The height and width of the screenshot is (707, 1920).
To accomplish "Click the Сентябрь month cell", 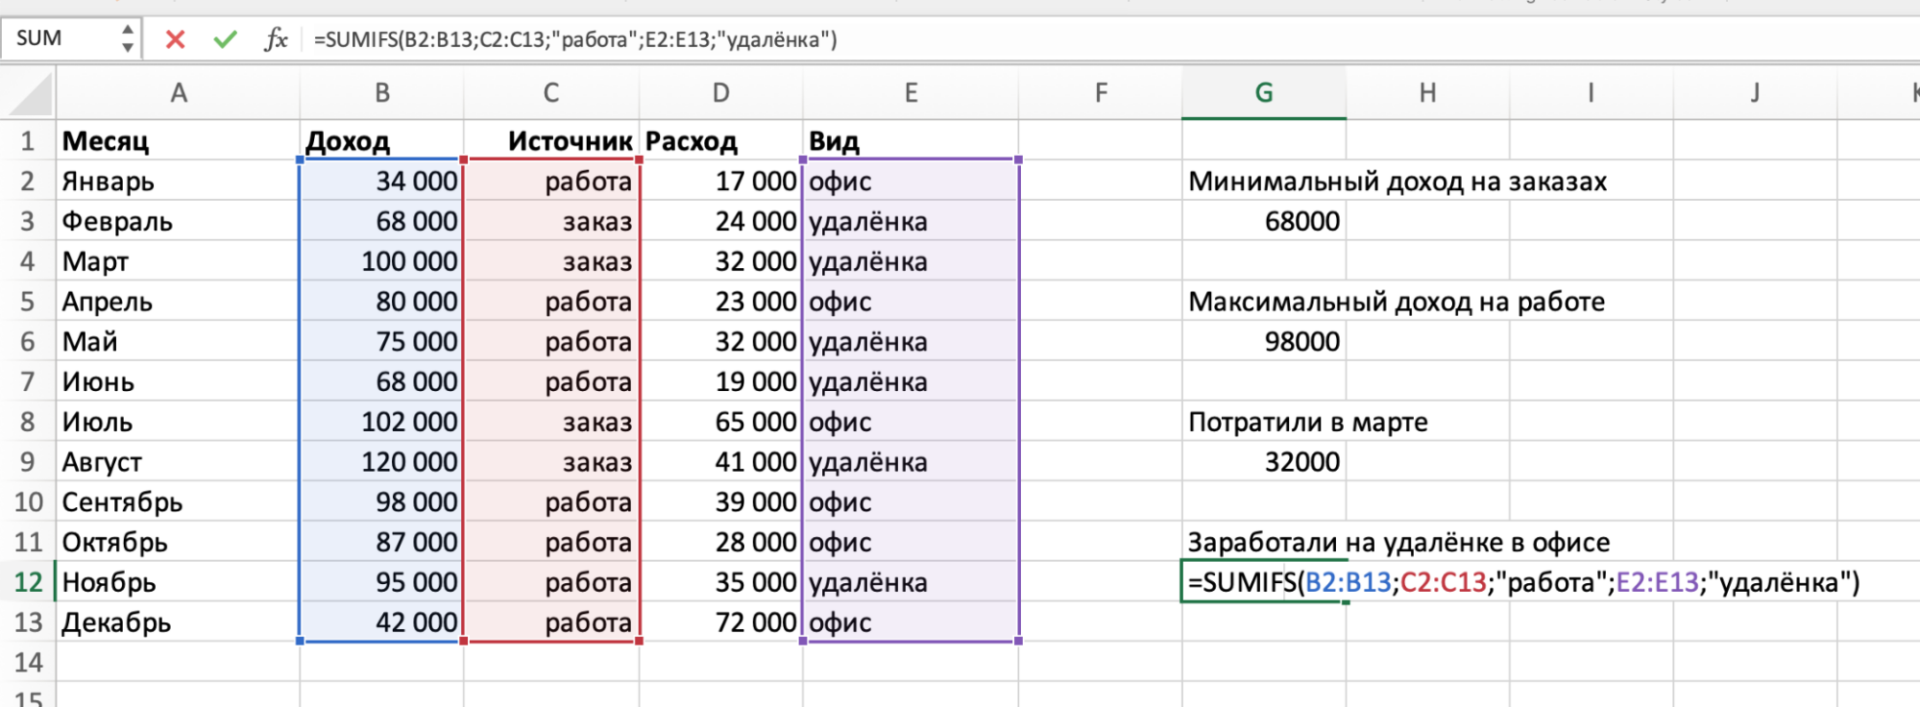I will (x=178, y=502).
